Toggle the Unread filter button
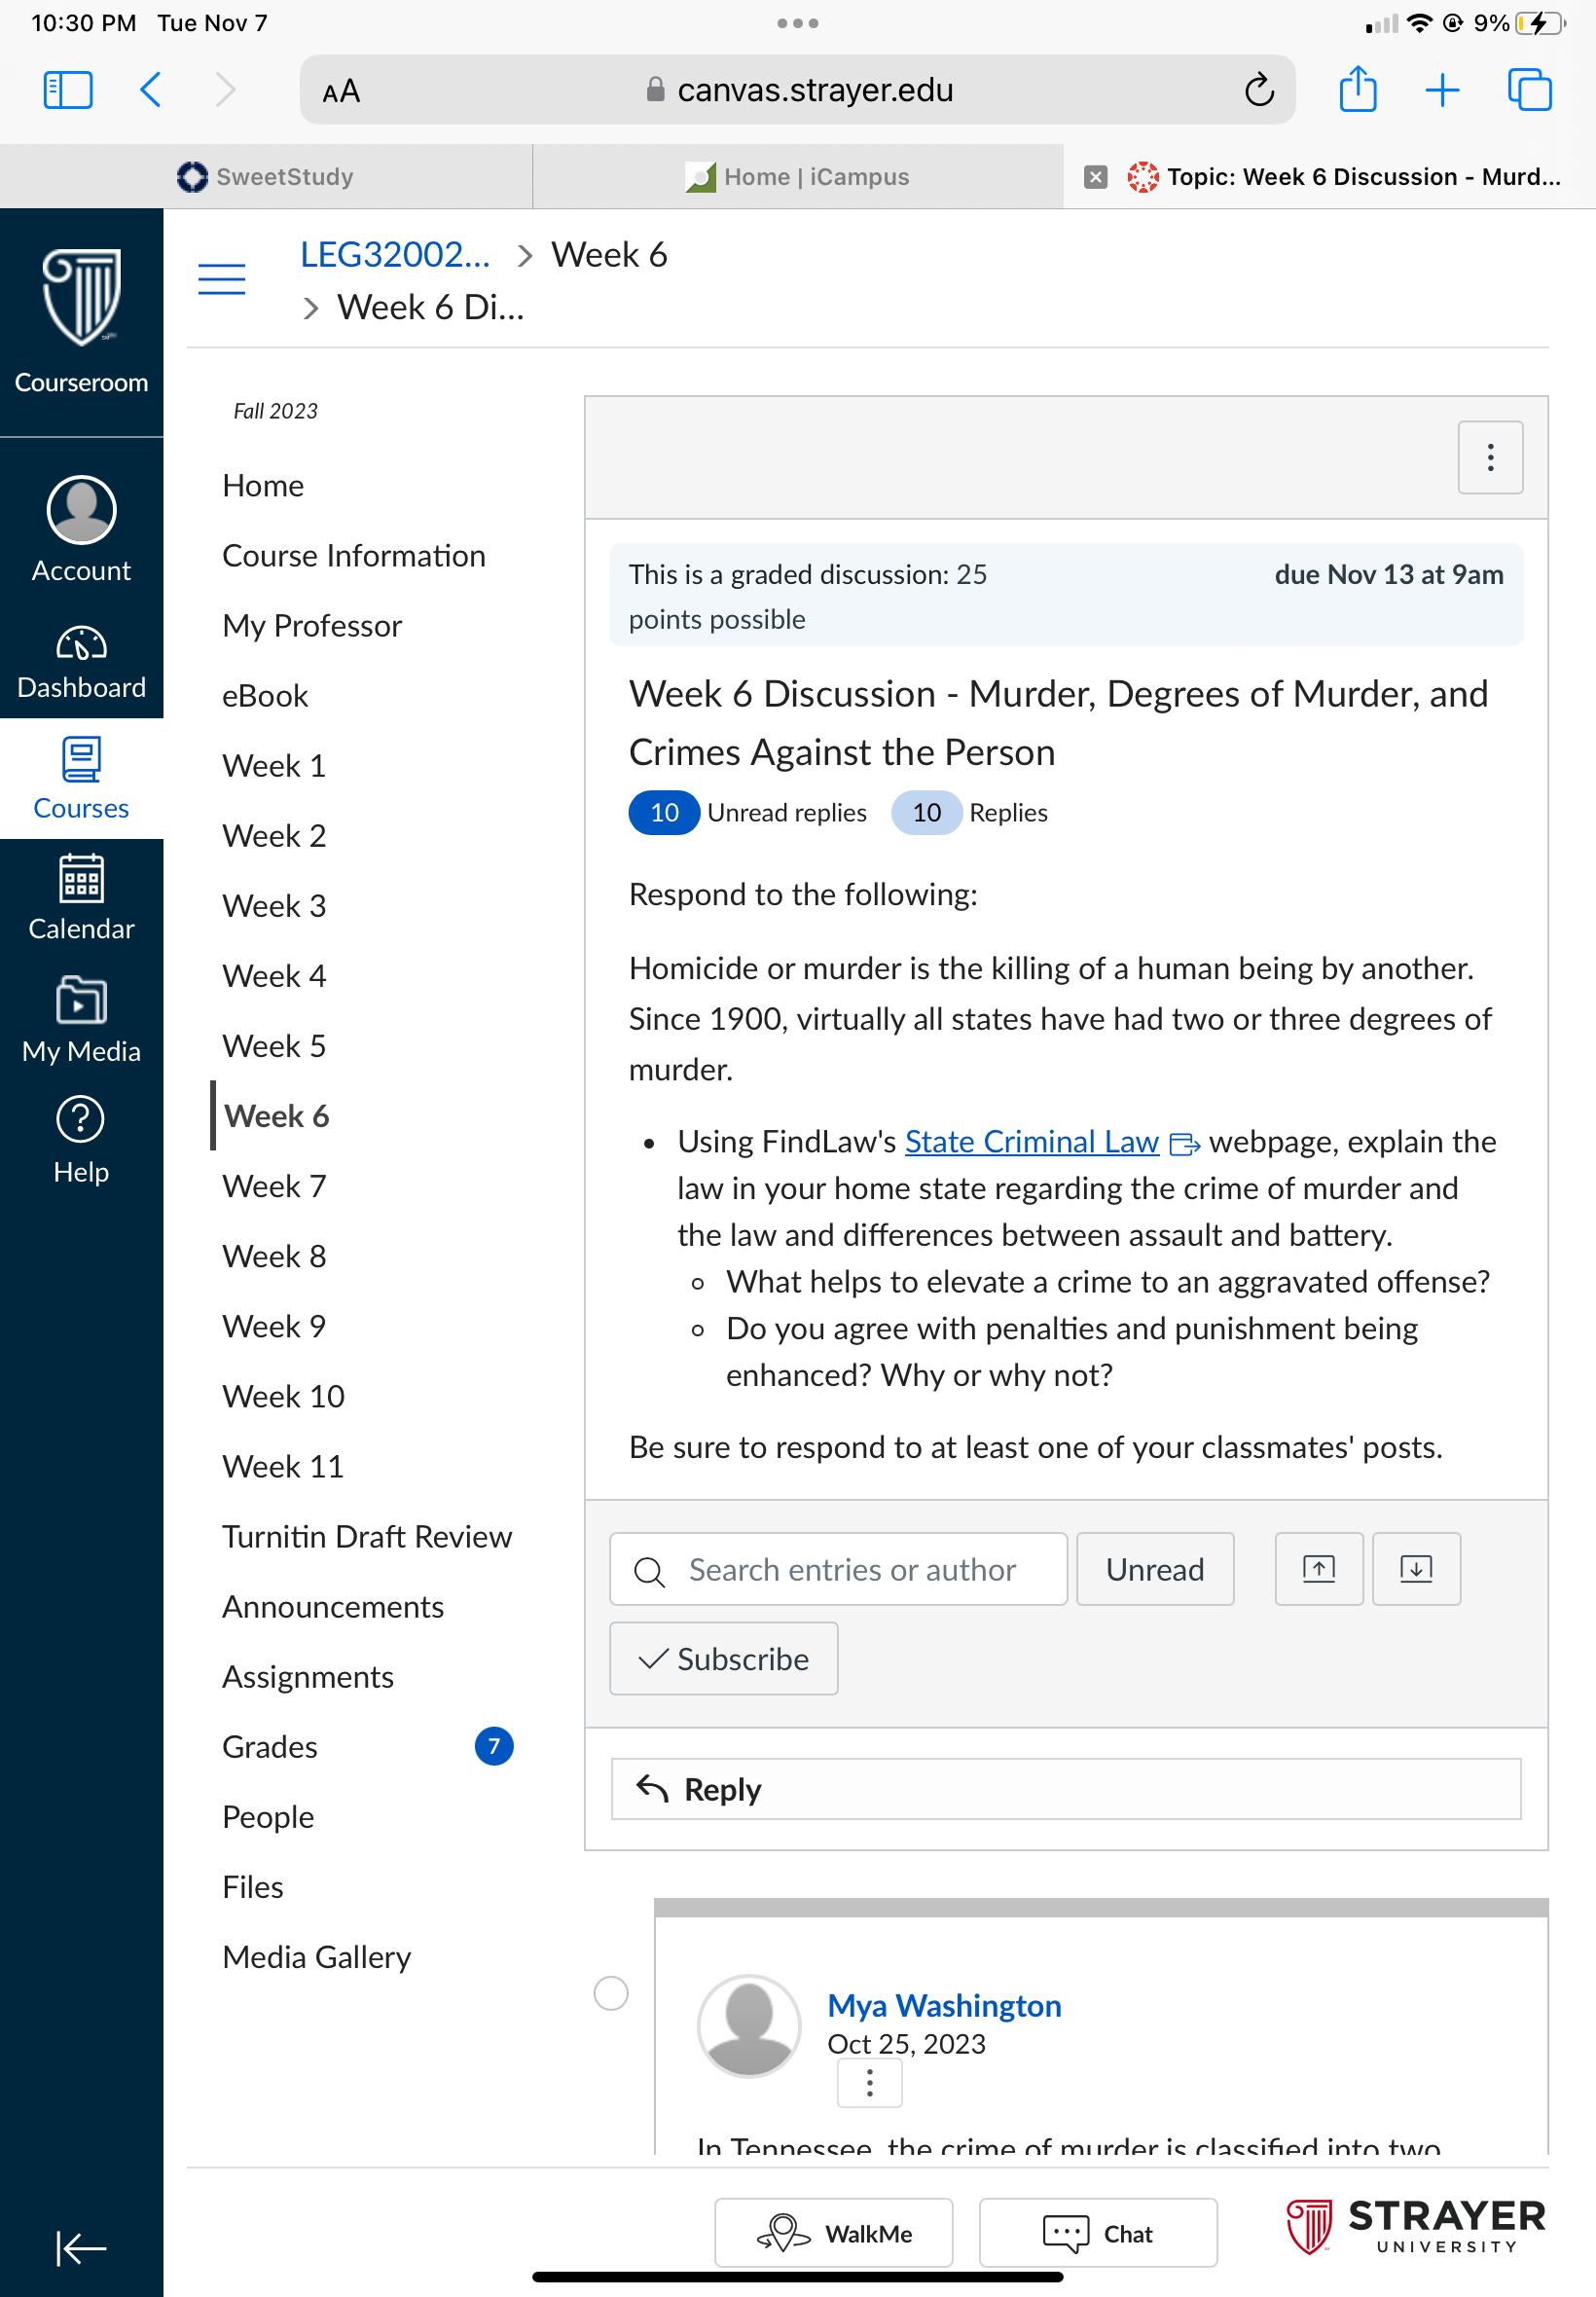This screenshot has width=1596, height=2297. click(1155, 1568)
